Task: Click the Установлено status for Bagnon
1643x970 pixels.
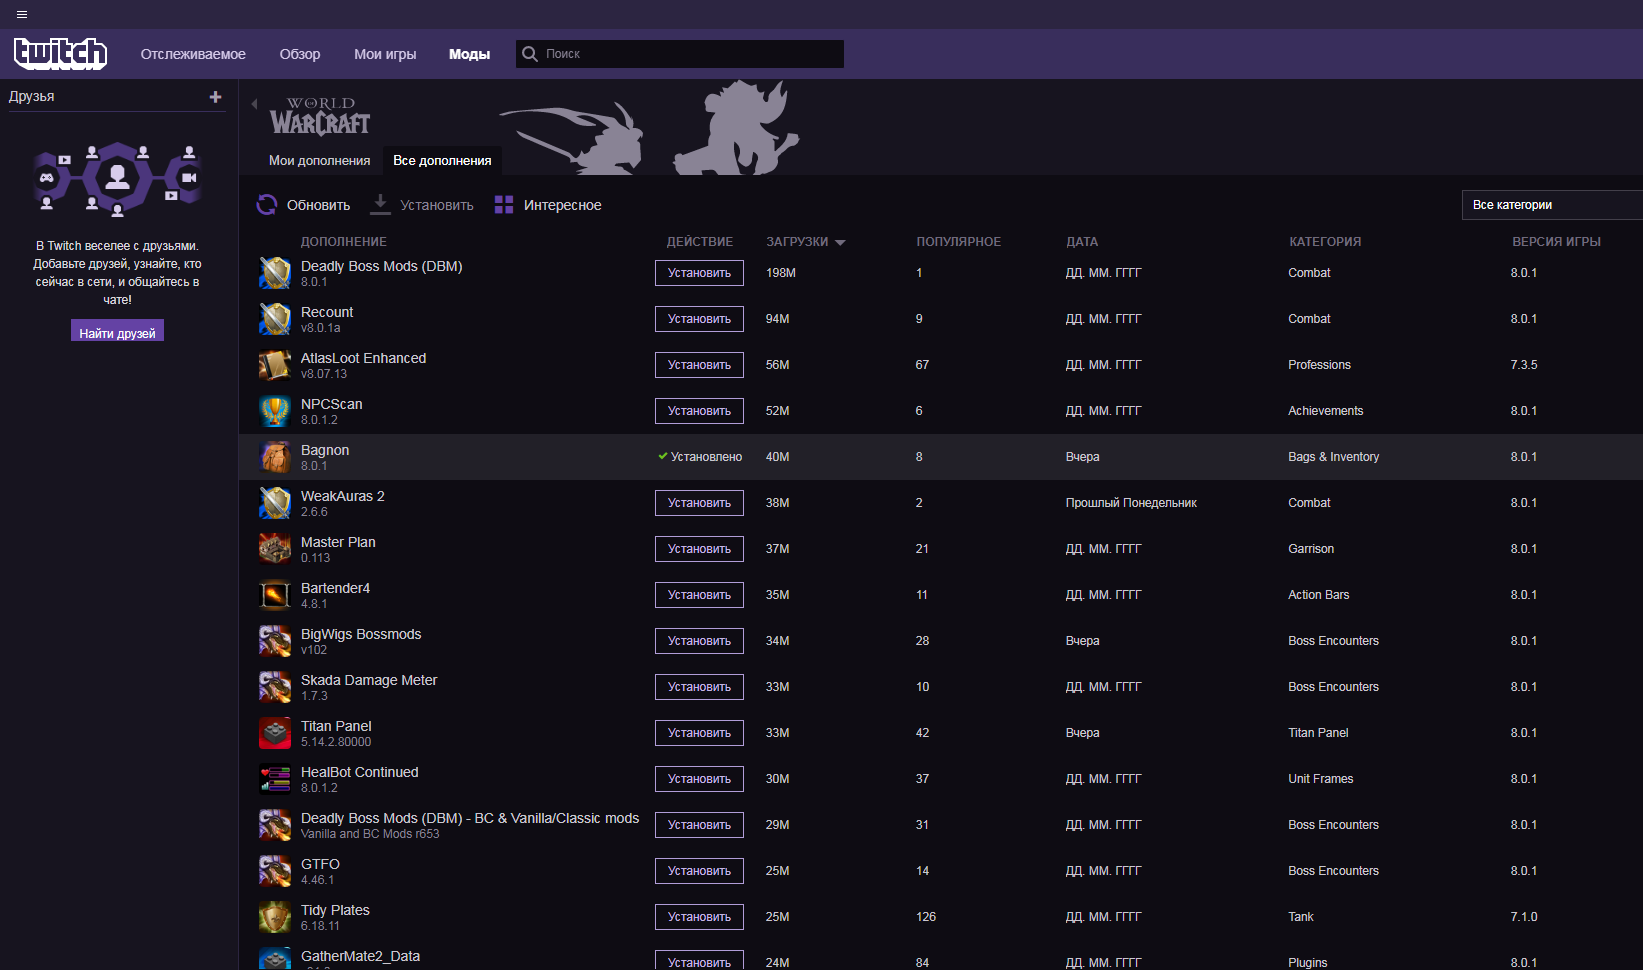Action: (x=700, y=457)
